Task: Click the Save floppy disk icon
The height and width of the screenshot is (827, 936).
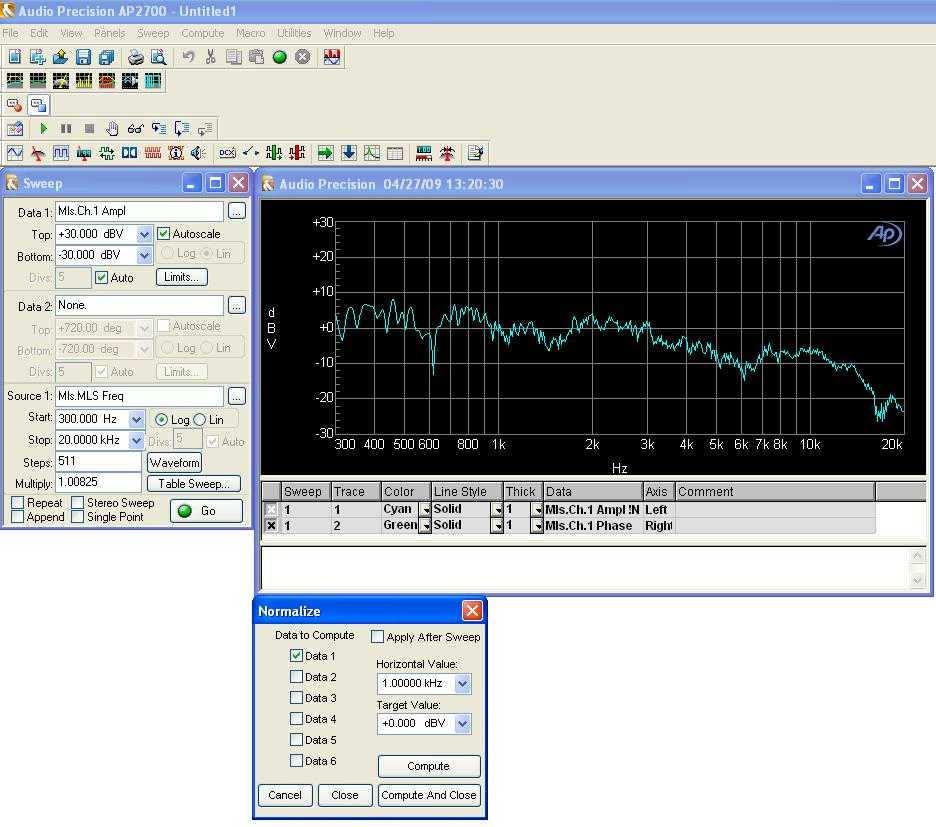Action: [x=84, y=57]
